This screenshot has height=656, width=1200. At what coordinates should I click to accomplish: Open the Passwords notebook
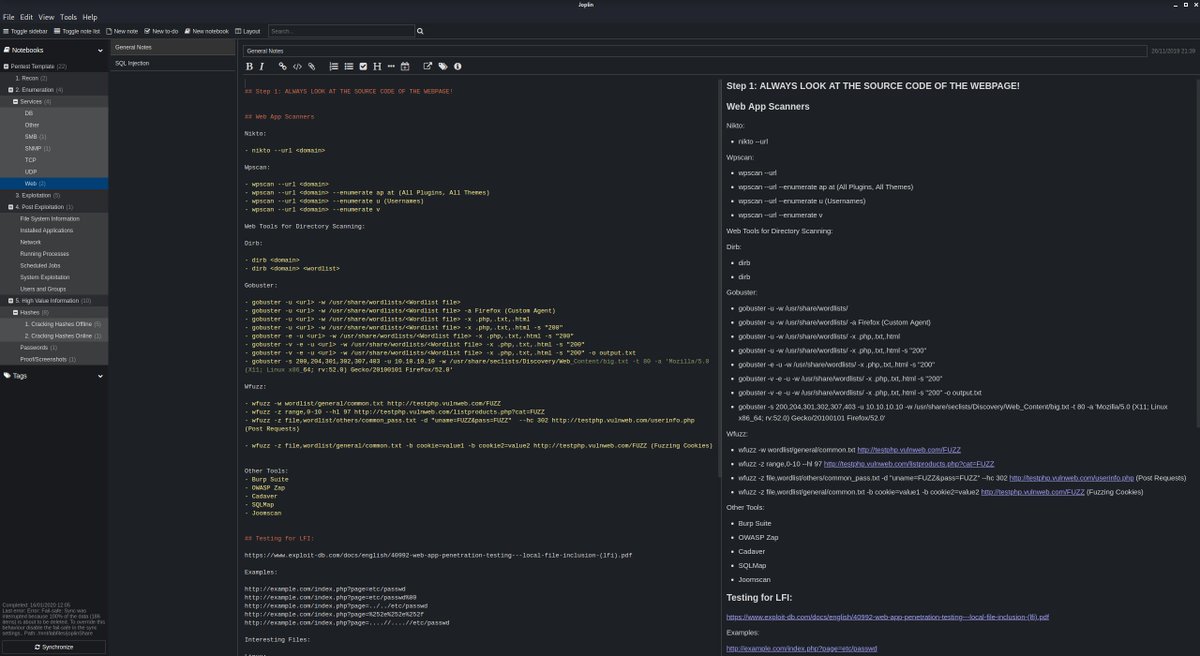54,347
